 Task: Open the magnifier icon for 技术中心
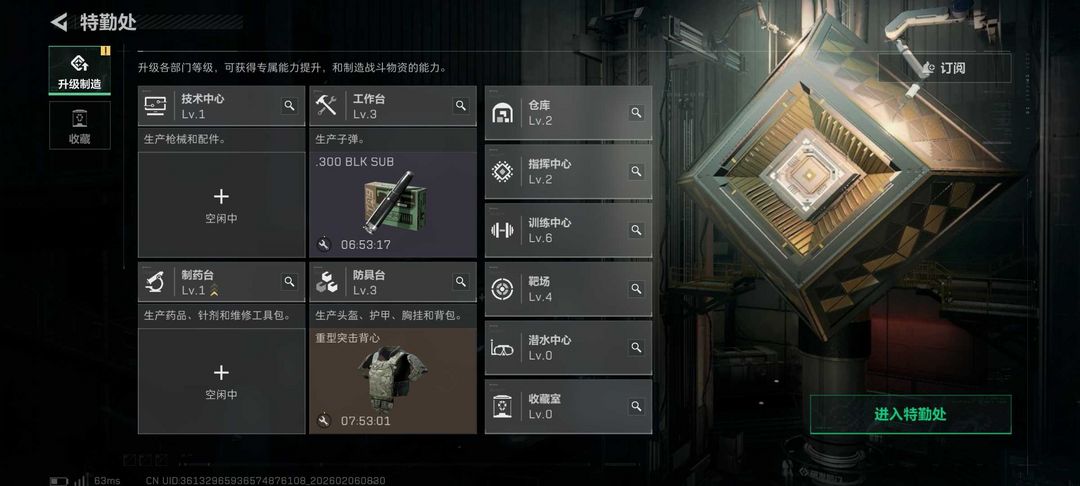tap(289, 105)
